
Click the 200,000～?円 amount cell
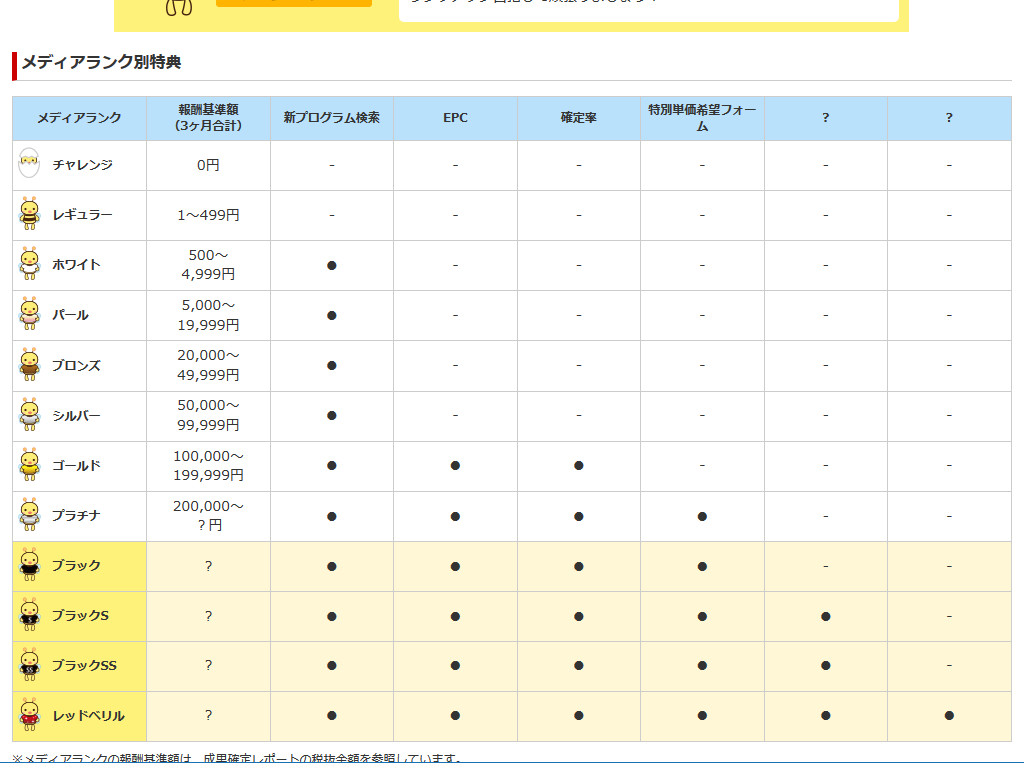[208, 515]
